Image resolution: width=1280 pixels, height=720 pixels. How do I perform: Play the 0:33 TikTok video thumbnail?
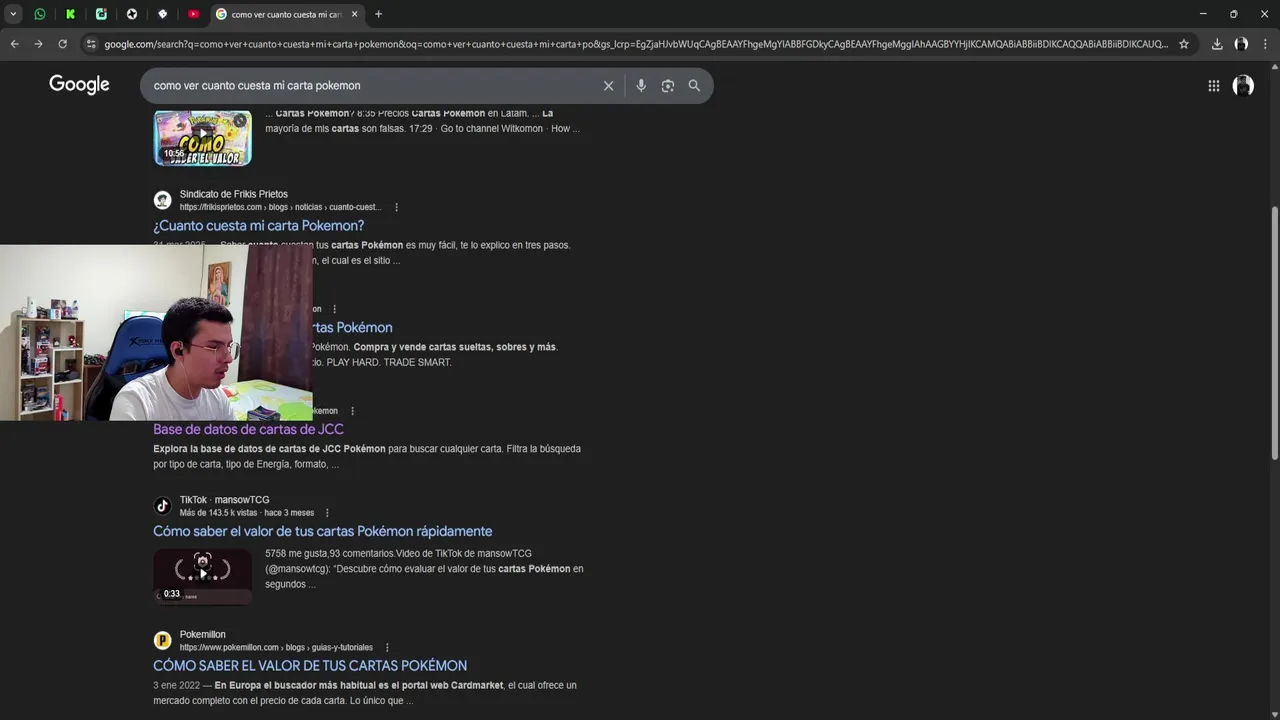click(202, 576)
